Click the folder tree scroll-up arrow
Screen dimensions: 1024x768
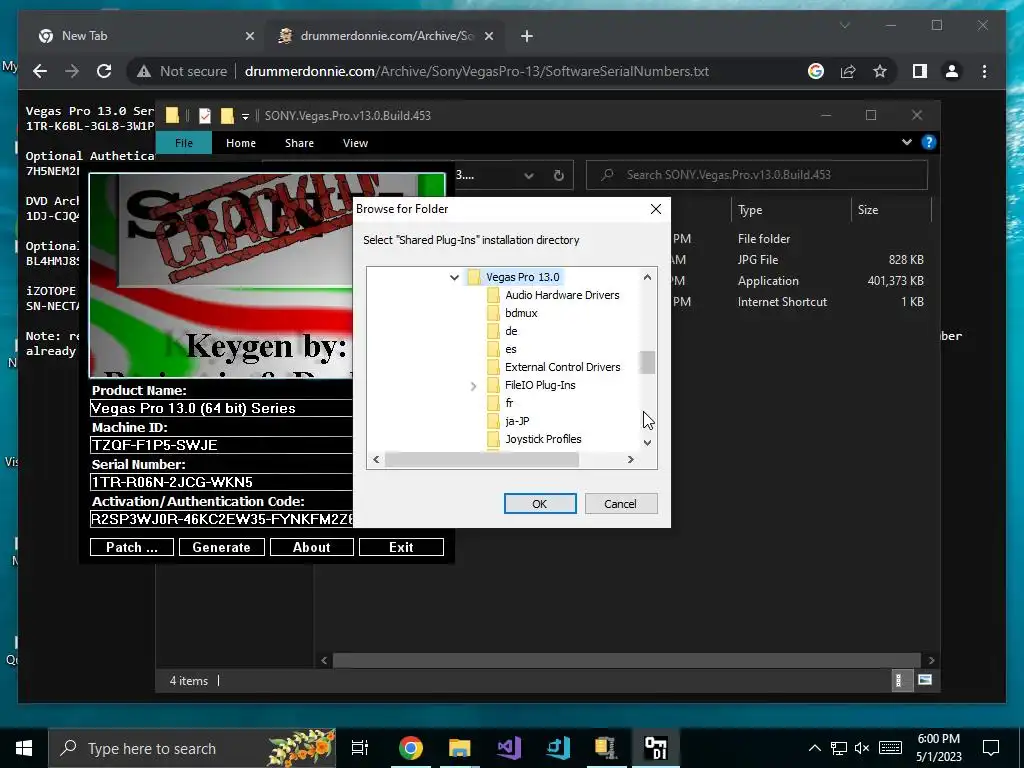(x=647, y=277)
